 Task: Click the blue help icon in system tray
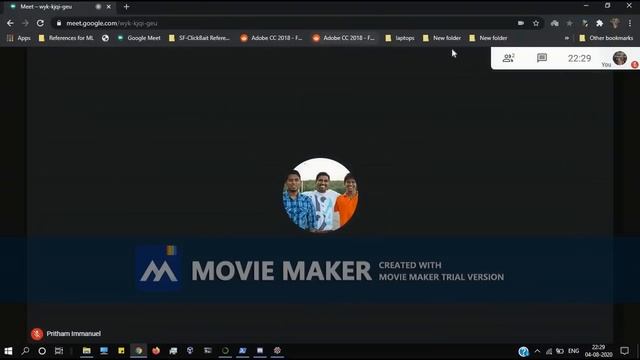click(x=524, y=351)
